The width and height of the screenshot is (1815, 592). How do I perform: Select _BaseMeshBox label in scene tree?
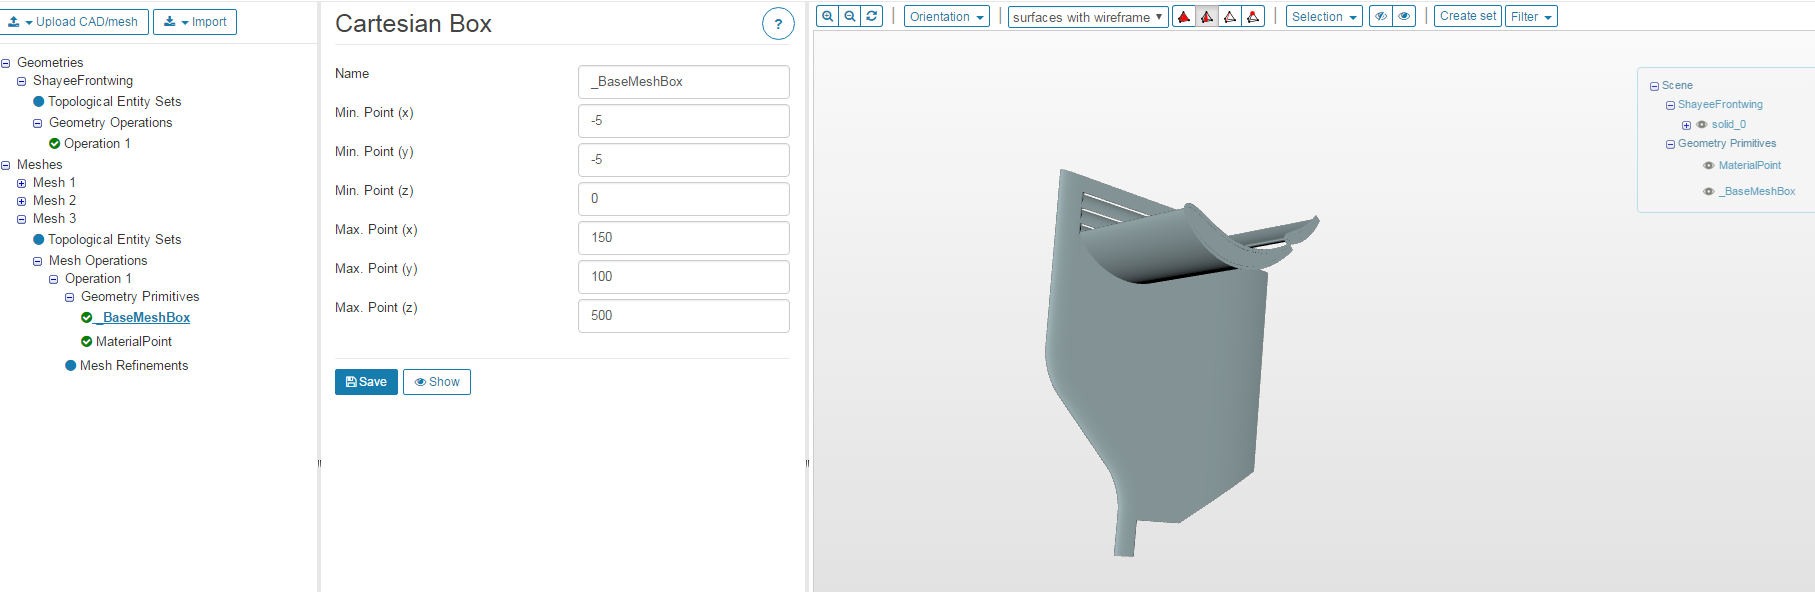(x=1757, y=192)
